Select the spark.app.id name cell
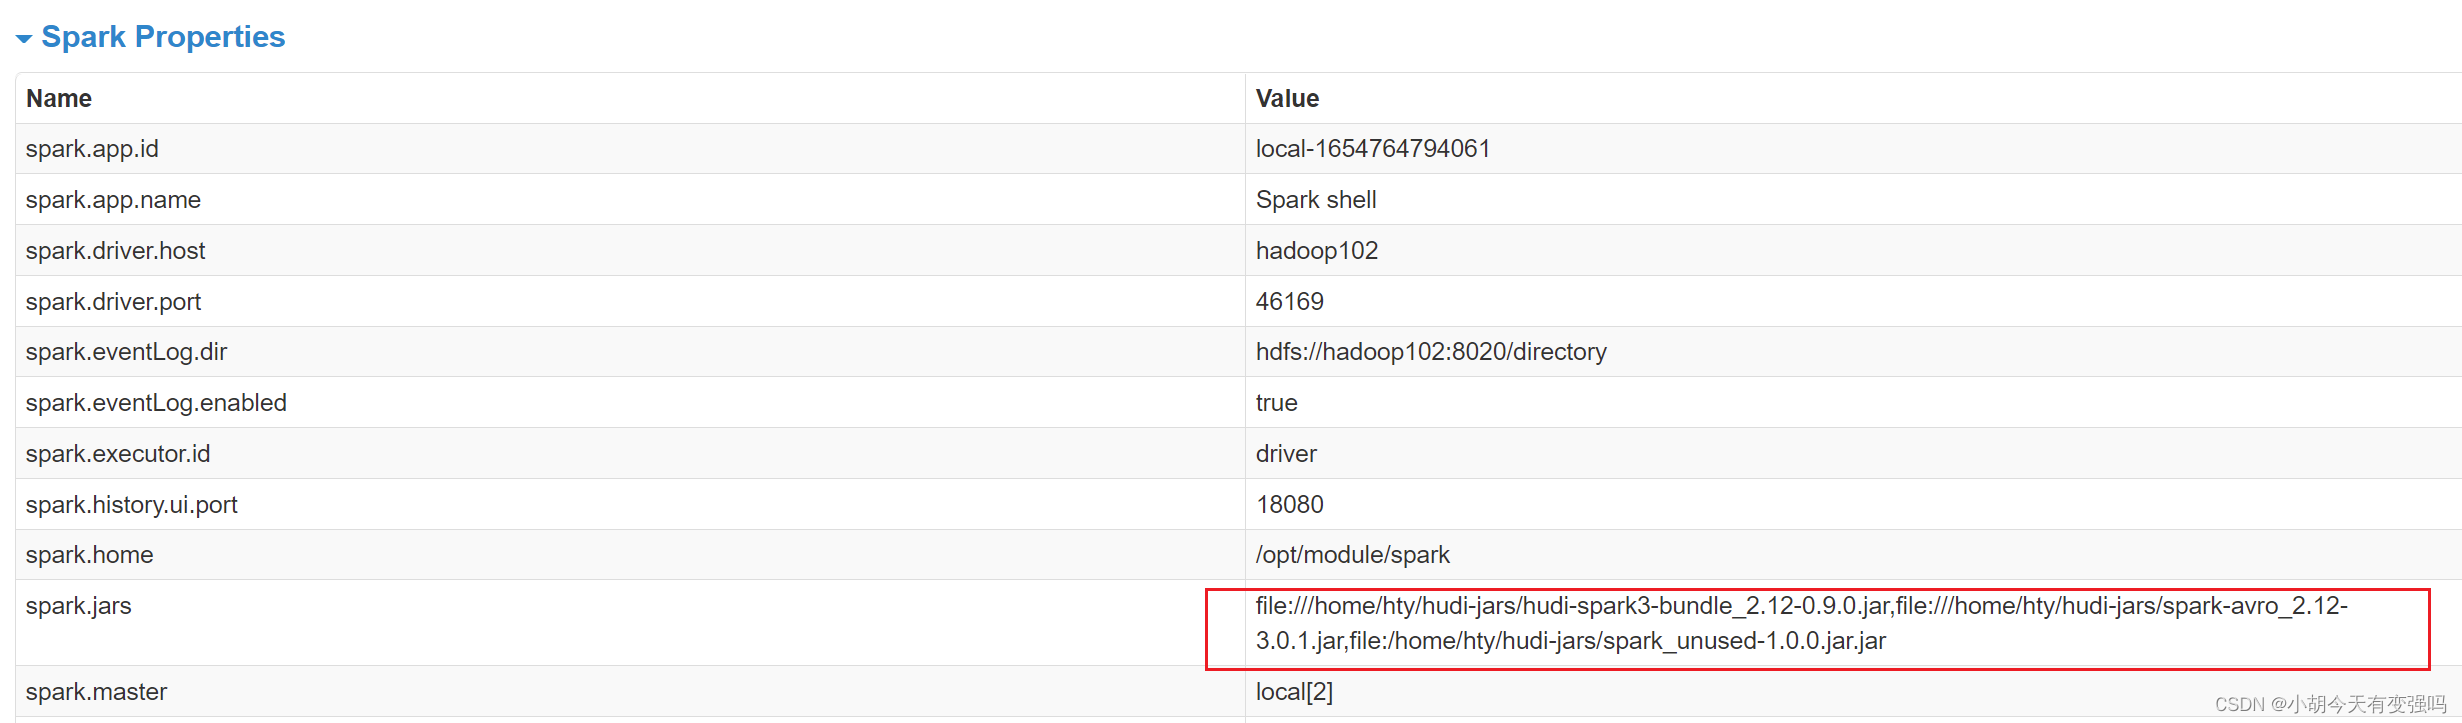 630,149
